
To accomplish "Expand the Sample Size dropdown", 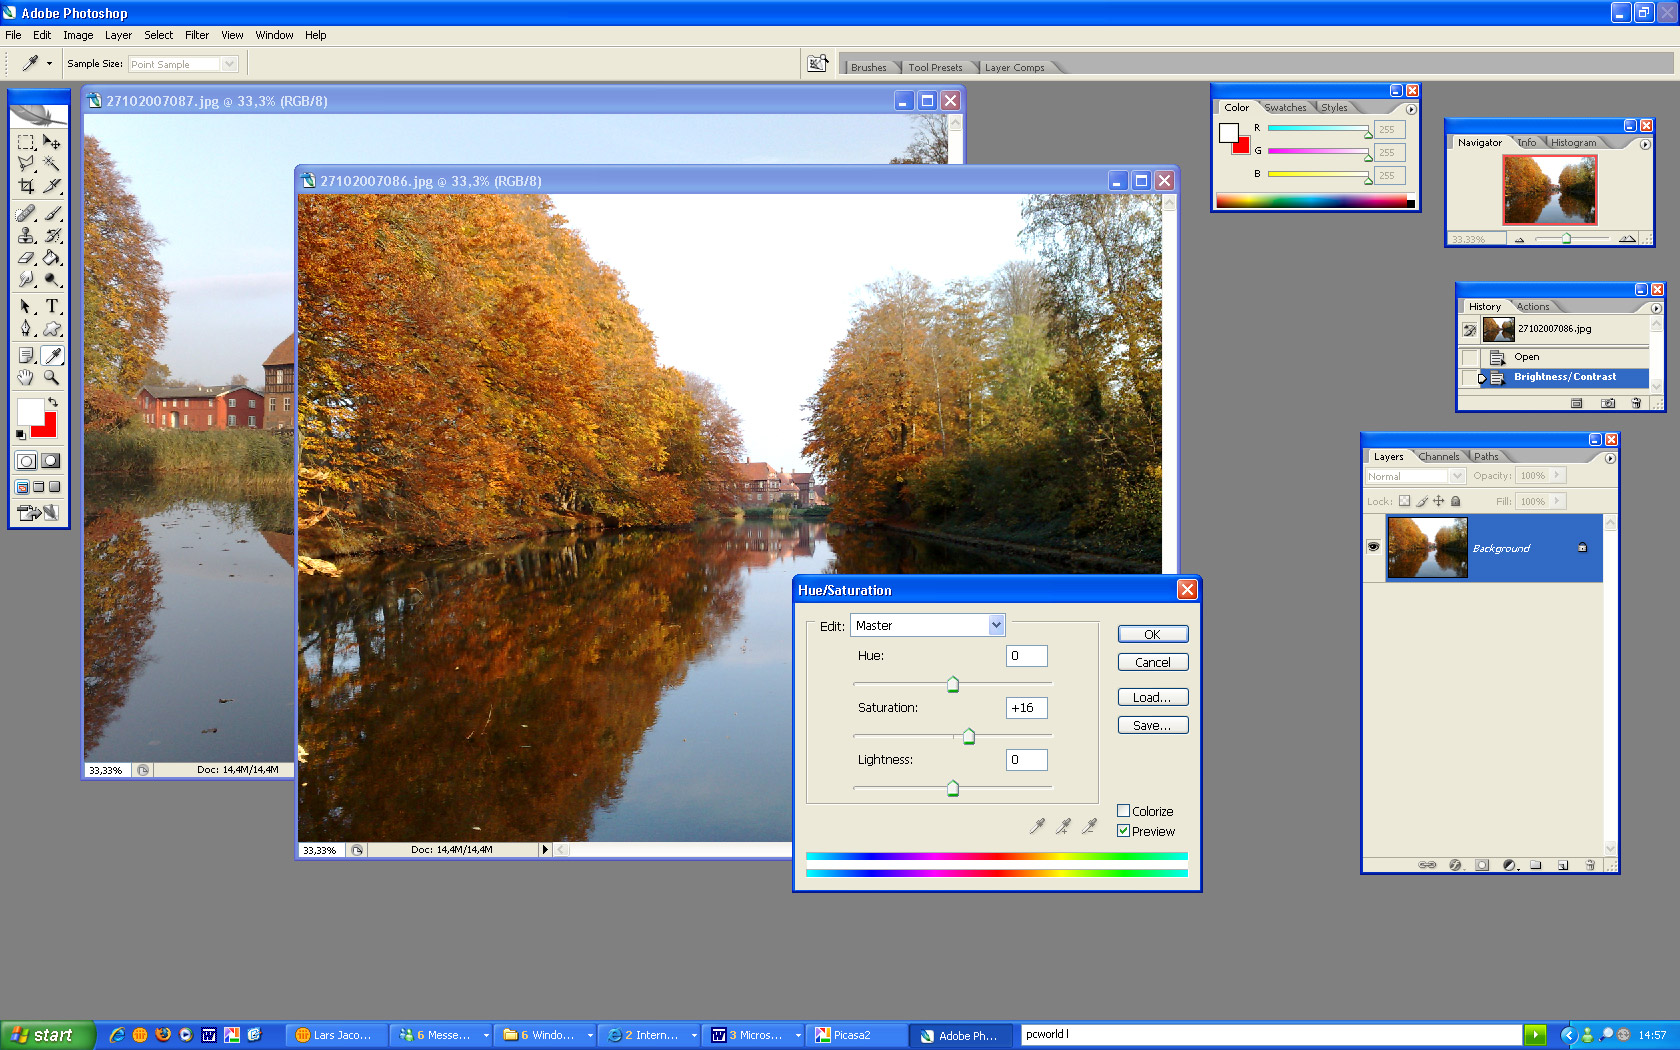I will pos(229,64).
